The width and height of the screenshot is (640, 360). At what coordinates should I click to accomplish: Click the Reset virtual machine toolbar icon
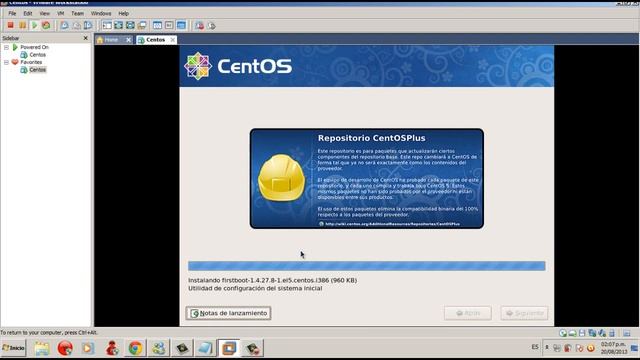pyautogui.click(x=46, y=25)
